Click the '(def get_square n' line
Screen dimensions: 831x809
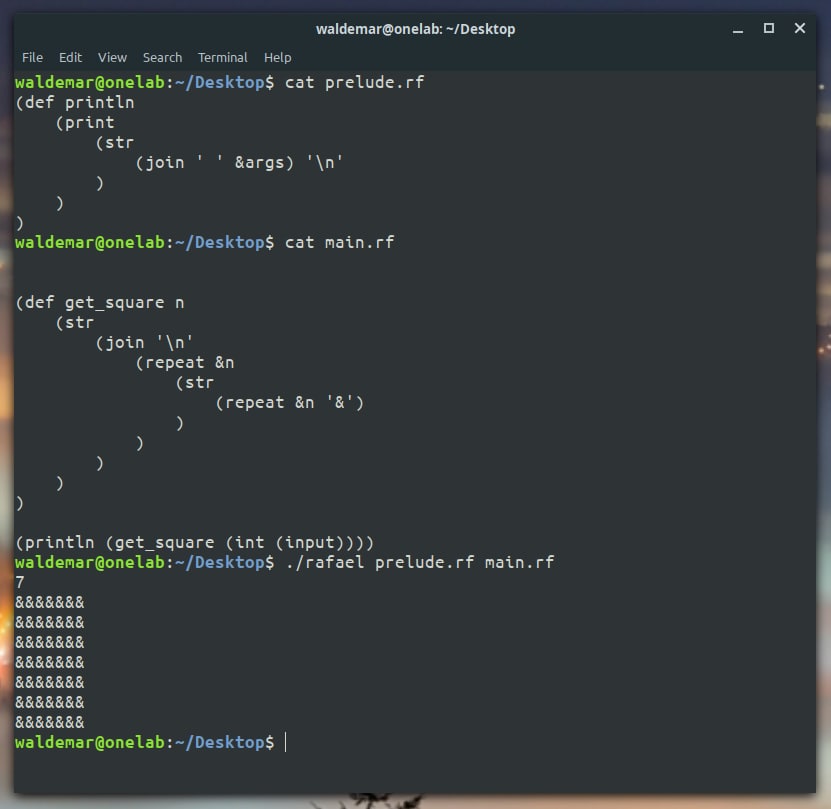tap(100, 303)
